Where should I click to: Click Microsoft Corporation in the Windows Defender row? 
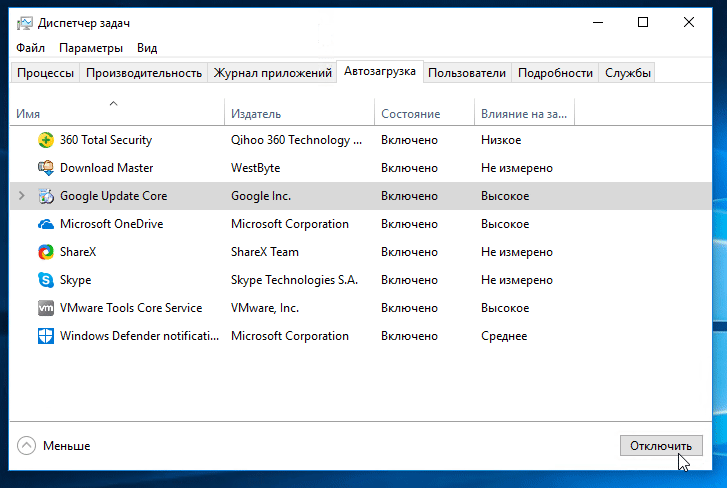point(290,336)
